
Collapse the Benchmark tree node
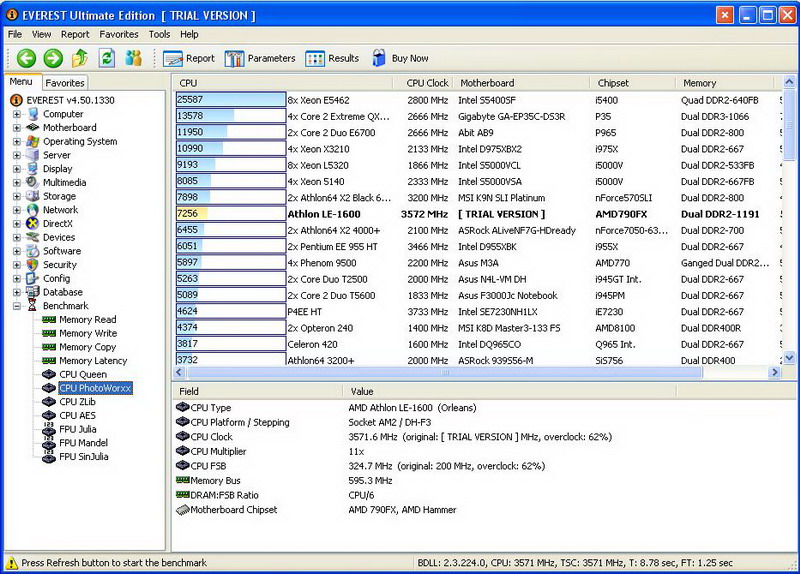pos(17,306)
